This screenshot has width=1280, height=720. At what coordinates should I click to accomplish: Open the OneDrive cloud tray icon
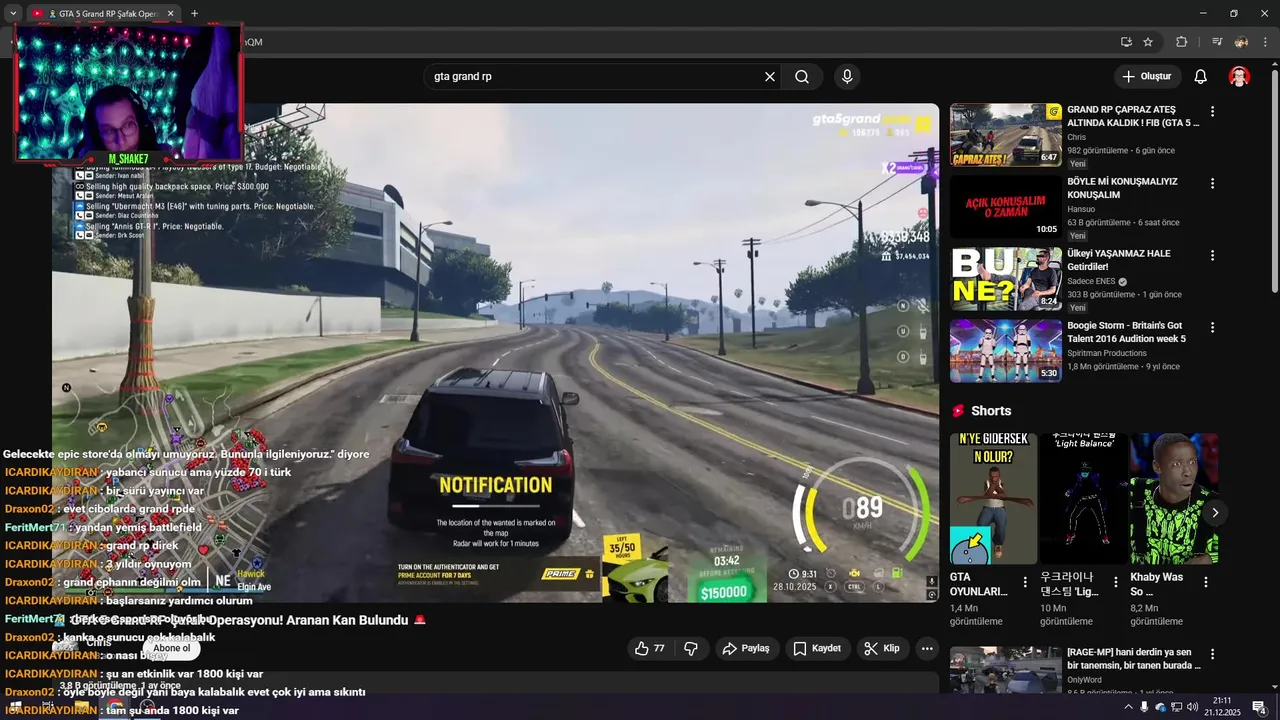pos(1160,707)
